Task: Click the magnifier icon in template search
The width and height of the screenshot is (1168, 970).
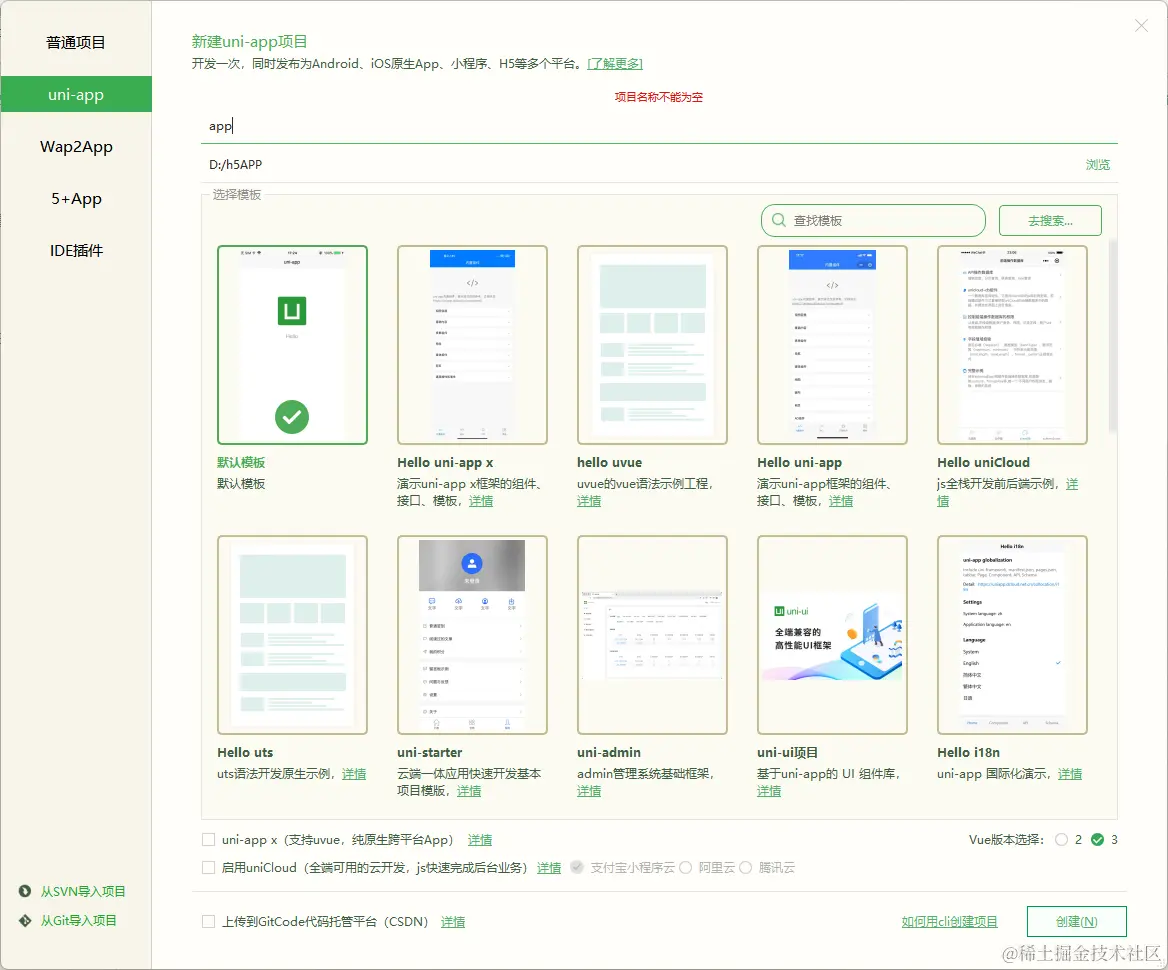Action: tap(778, 221)
